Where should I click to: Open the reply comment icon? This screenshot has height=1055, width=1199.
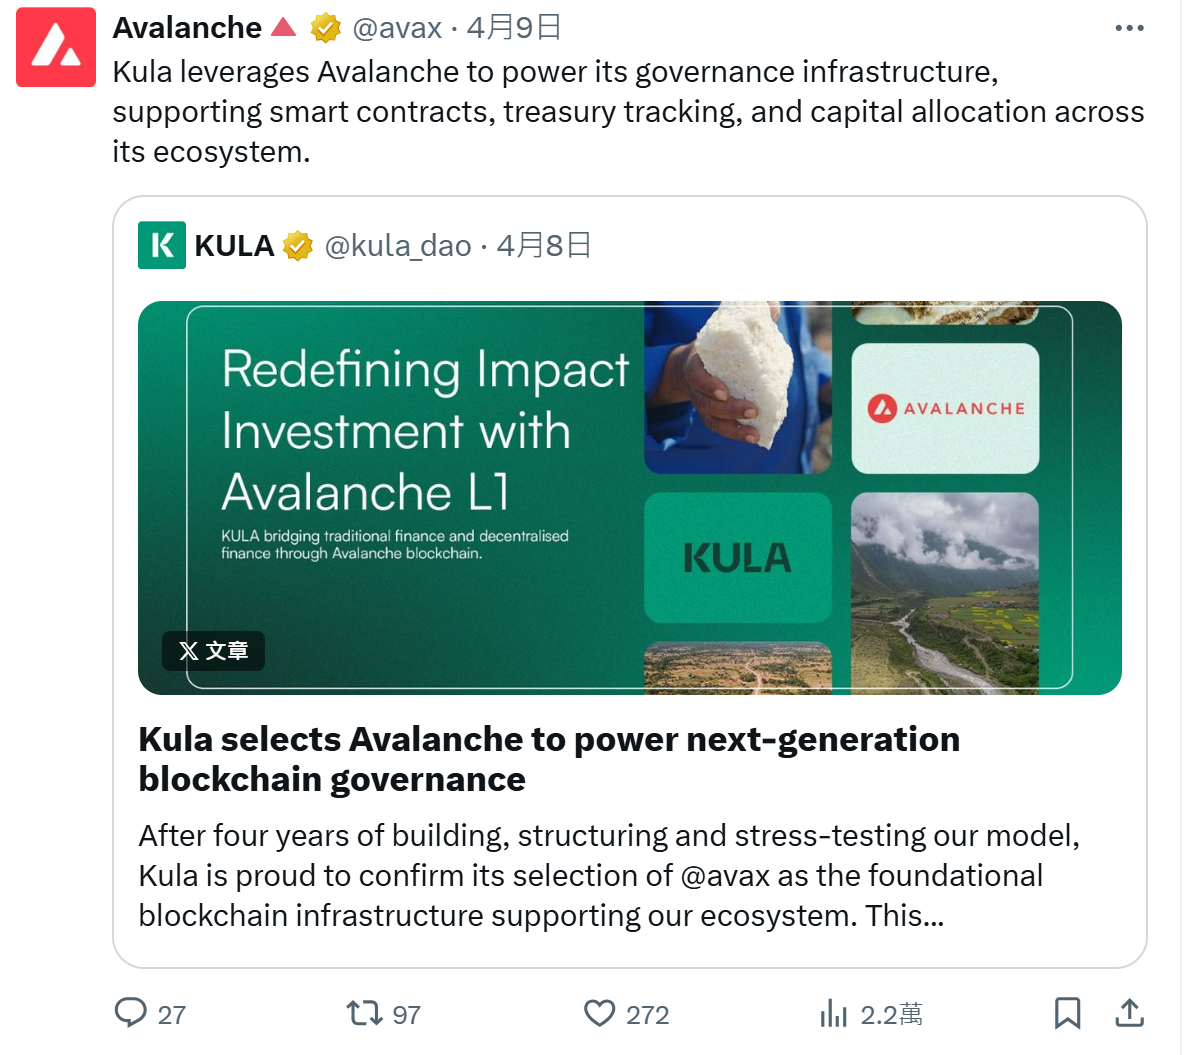coord(131,1013)
